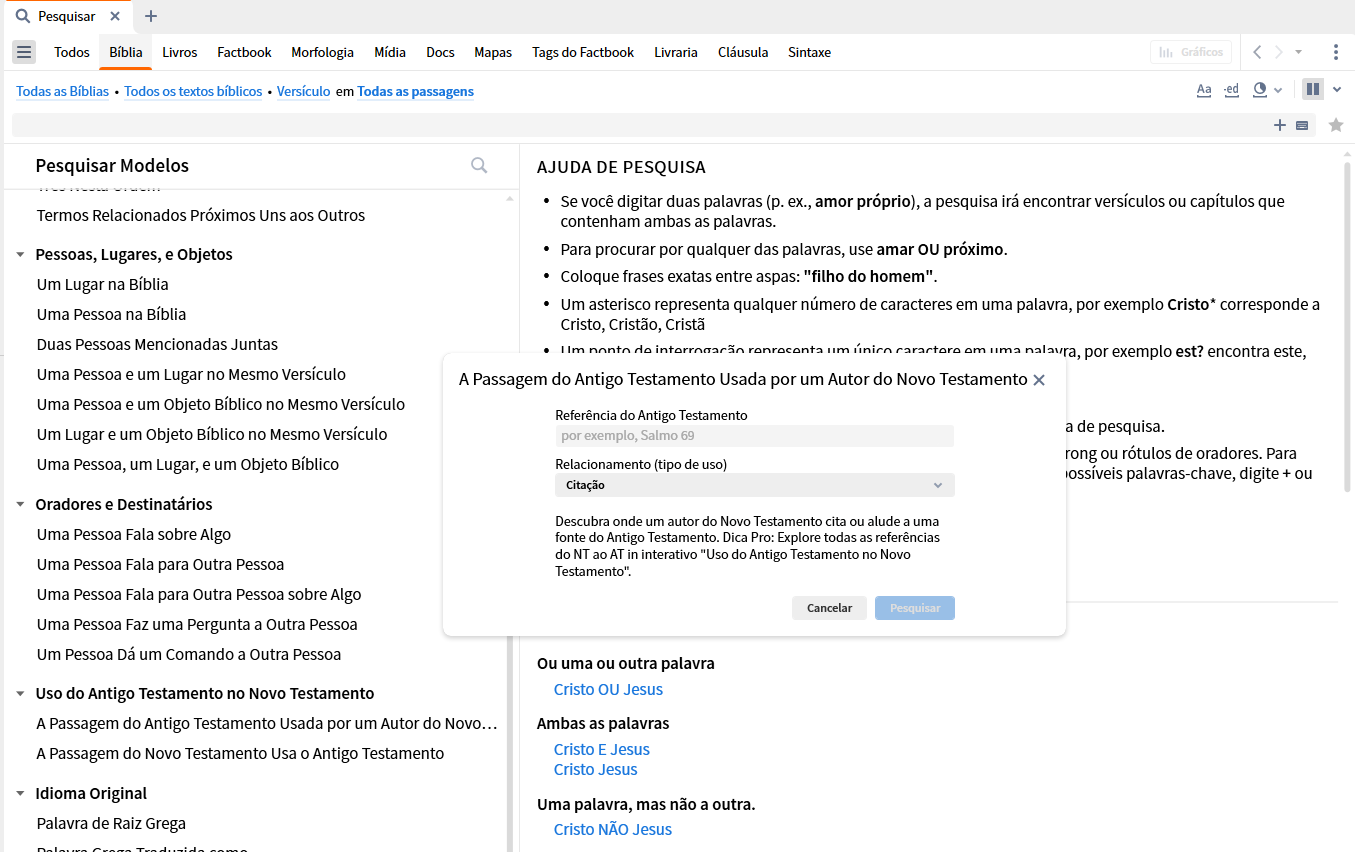Screen dimensions: 1355x852
Task: Open the navigation history dropdown arrow
Action: pos(1299,52)
